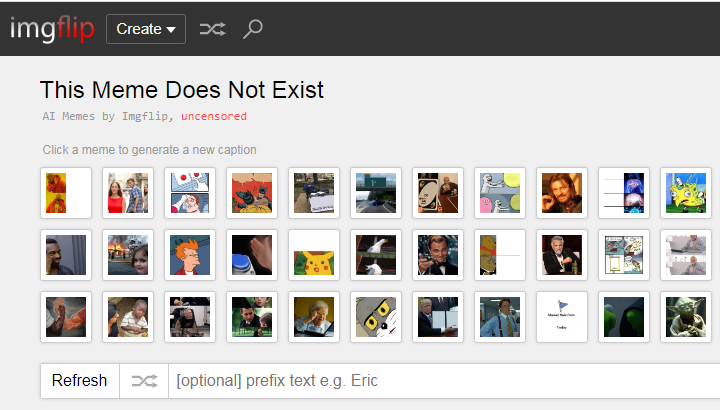Follow the red 'uncensored' link
This screenshot has width=720, height=410.
click(213, 116)
